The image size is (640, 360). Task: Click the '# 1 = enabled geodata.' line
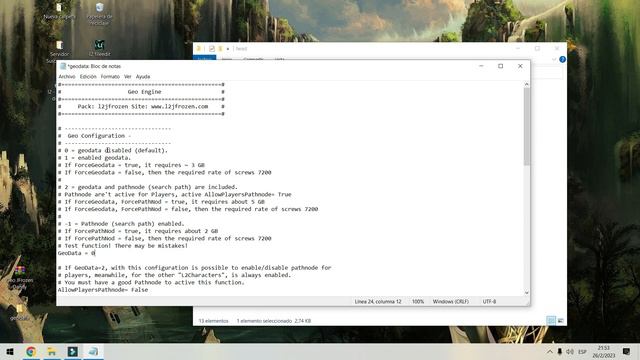point(94,158)
